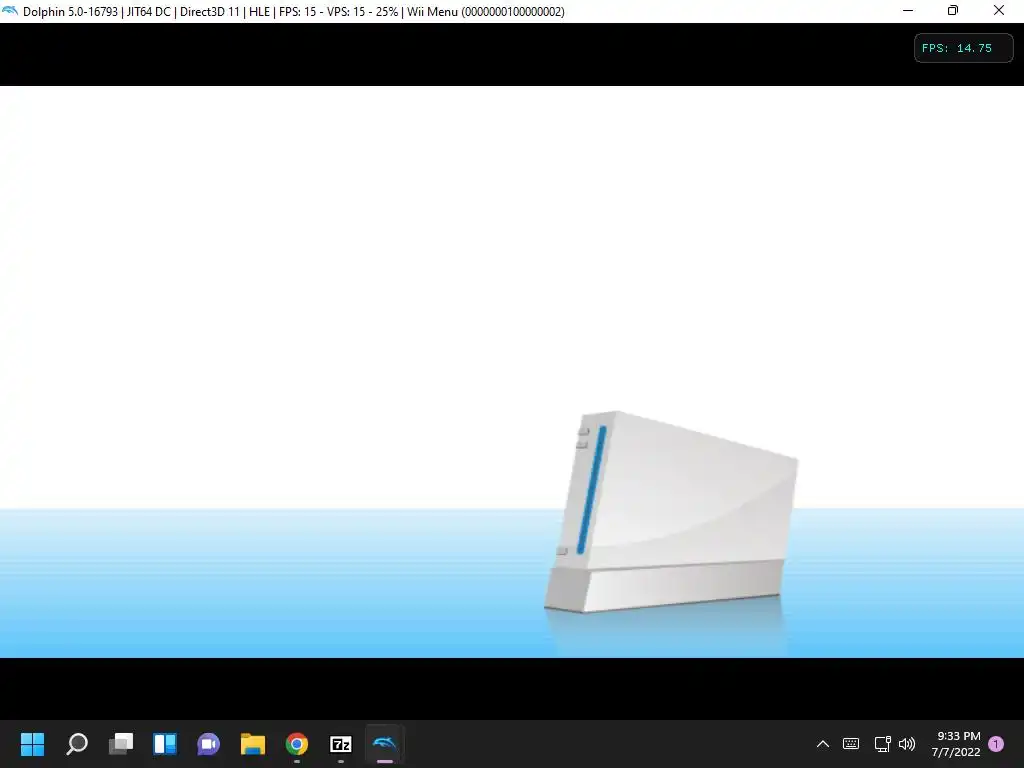Restore down the Dolphin window
Viewport: 1024px width, 768px height.
point(953,10)
